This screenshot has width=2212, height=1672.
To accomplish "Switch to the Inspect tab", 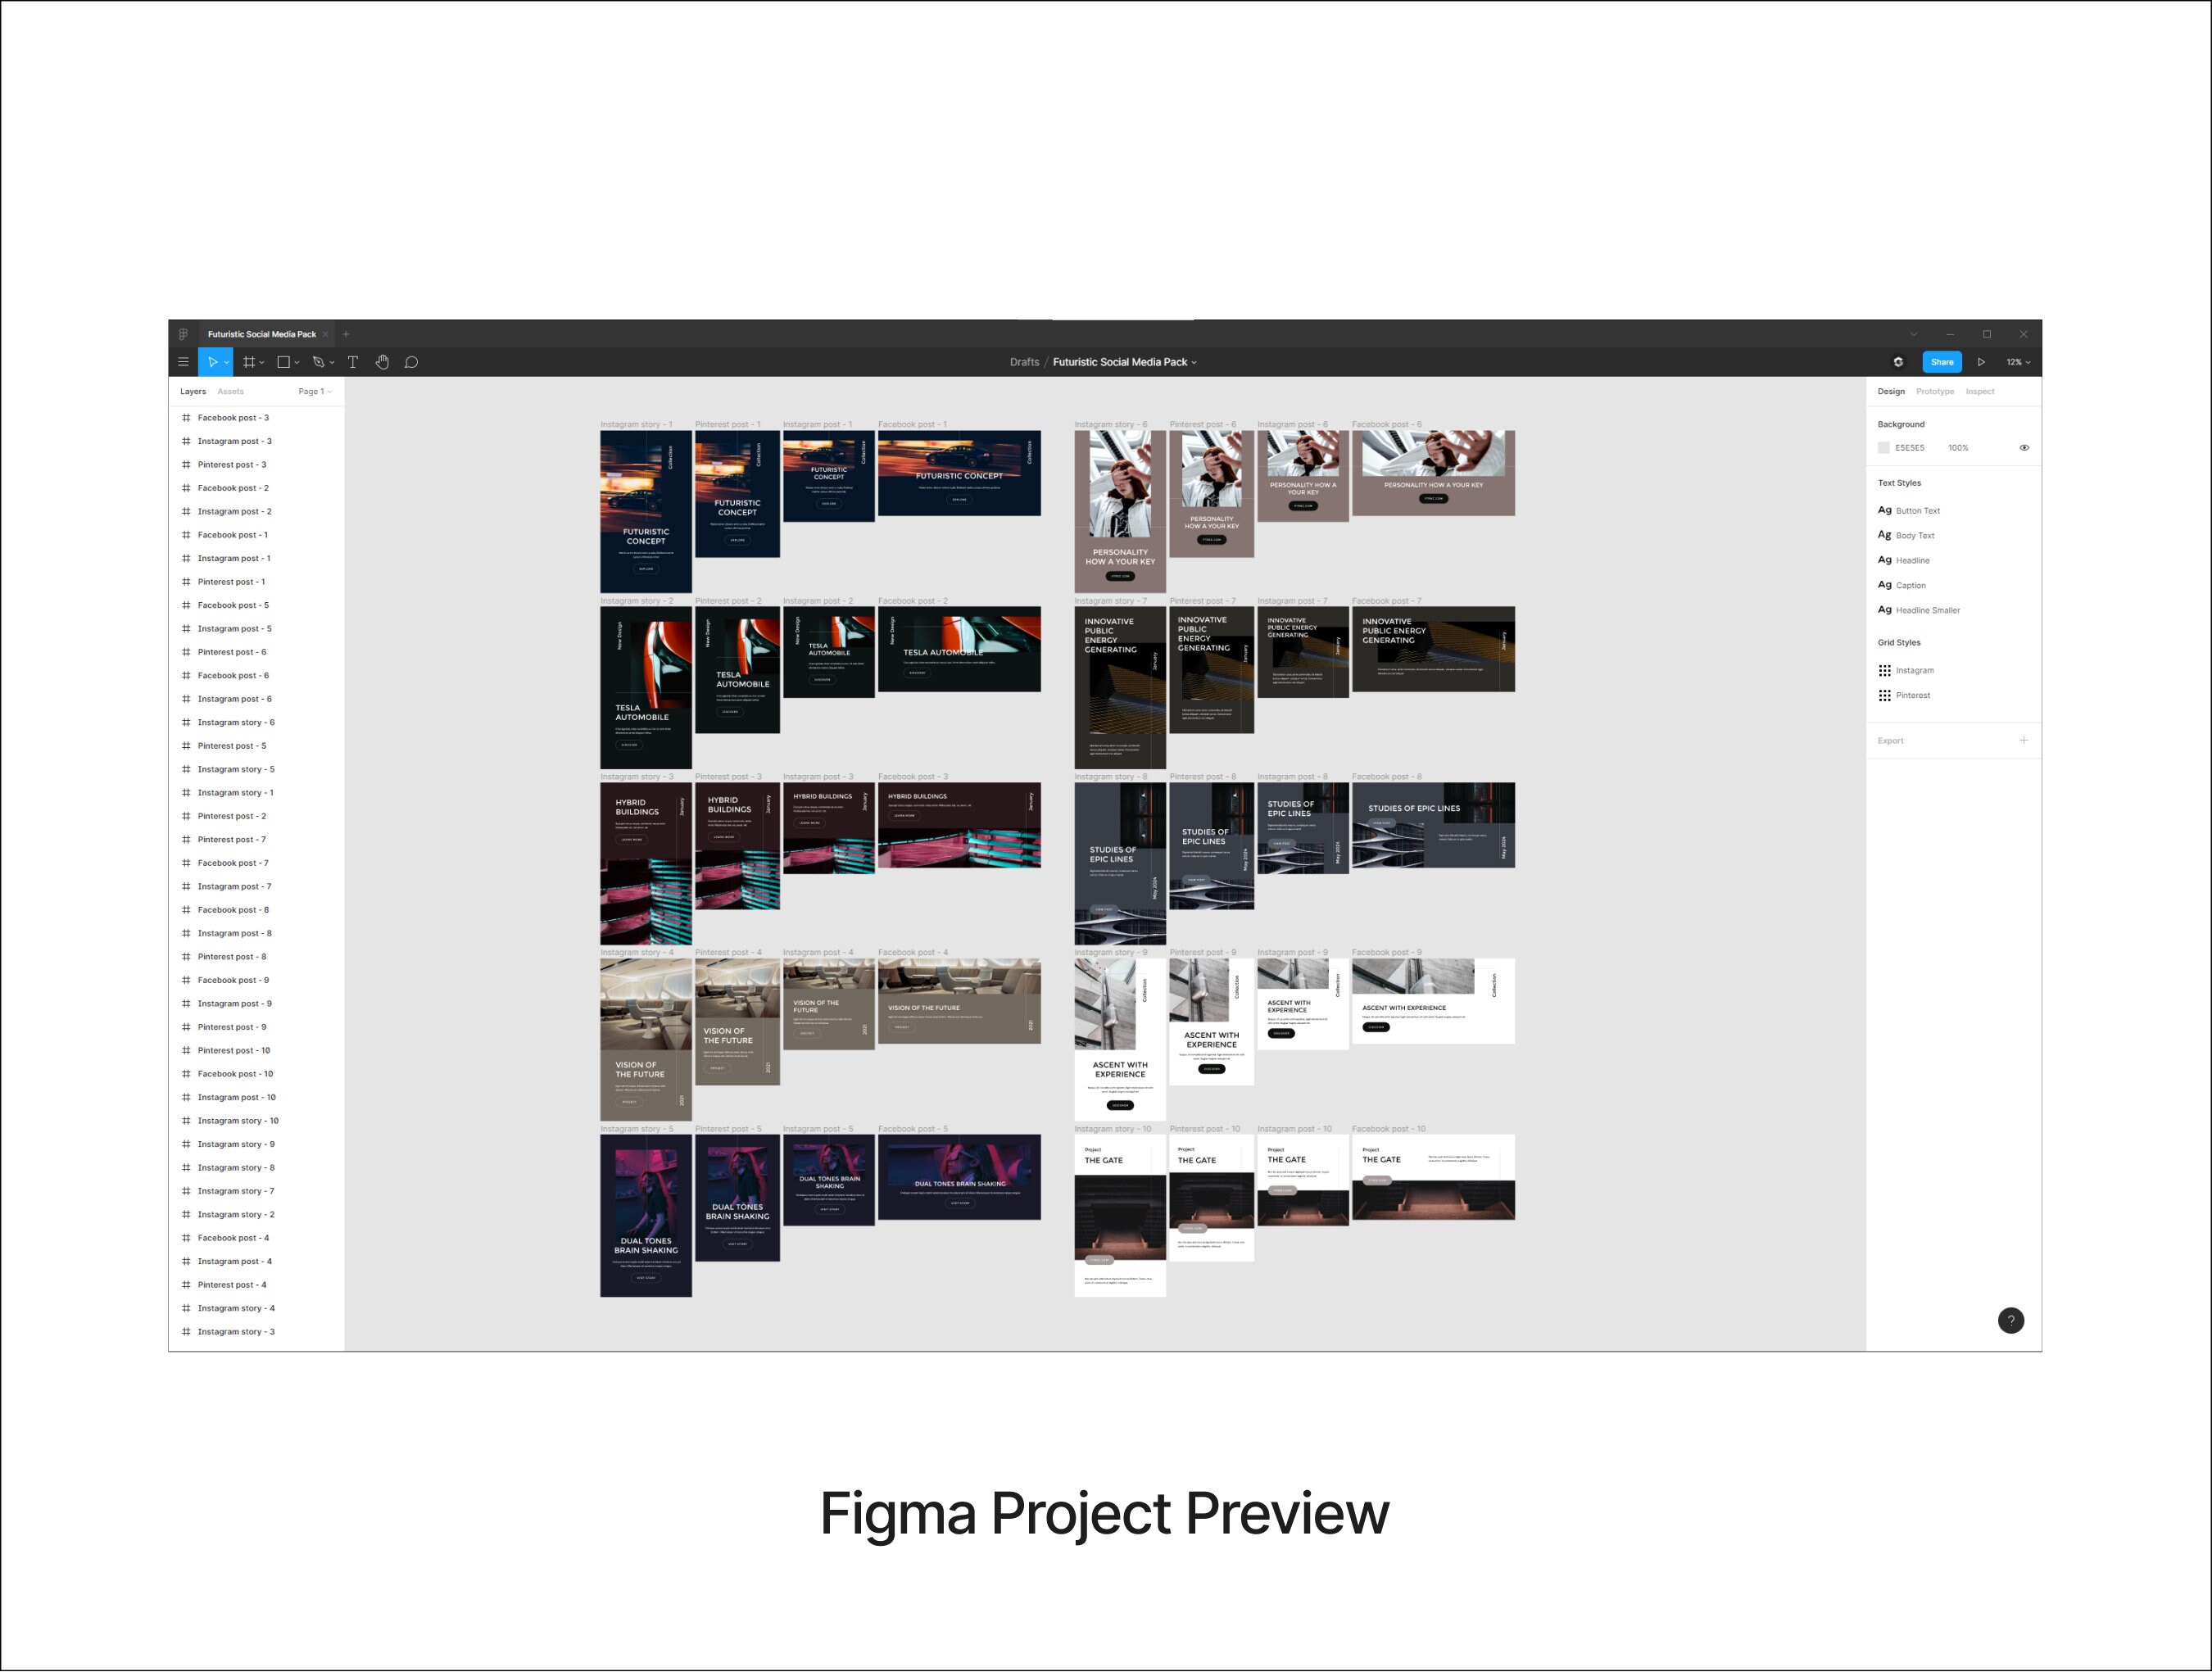I will tap(1980, 391).
